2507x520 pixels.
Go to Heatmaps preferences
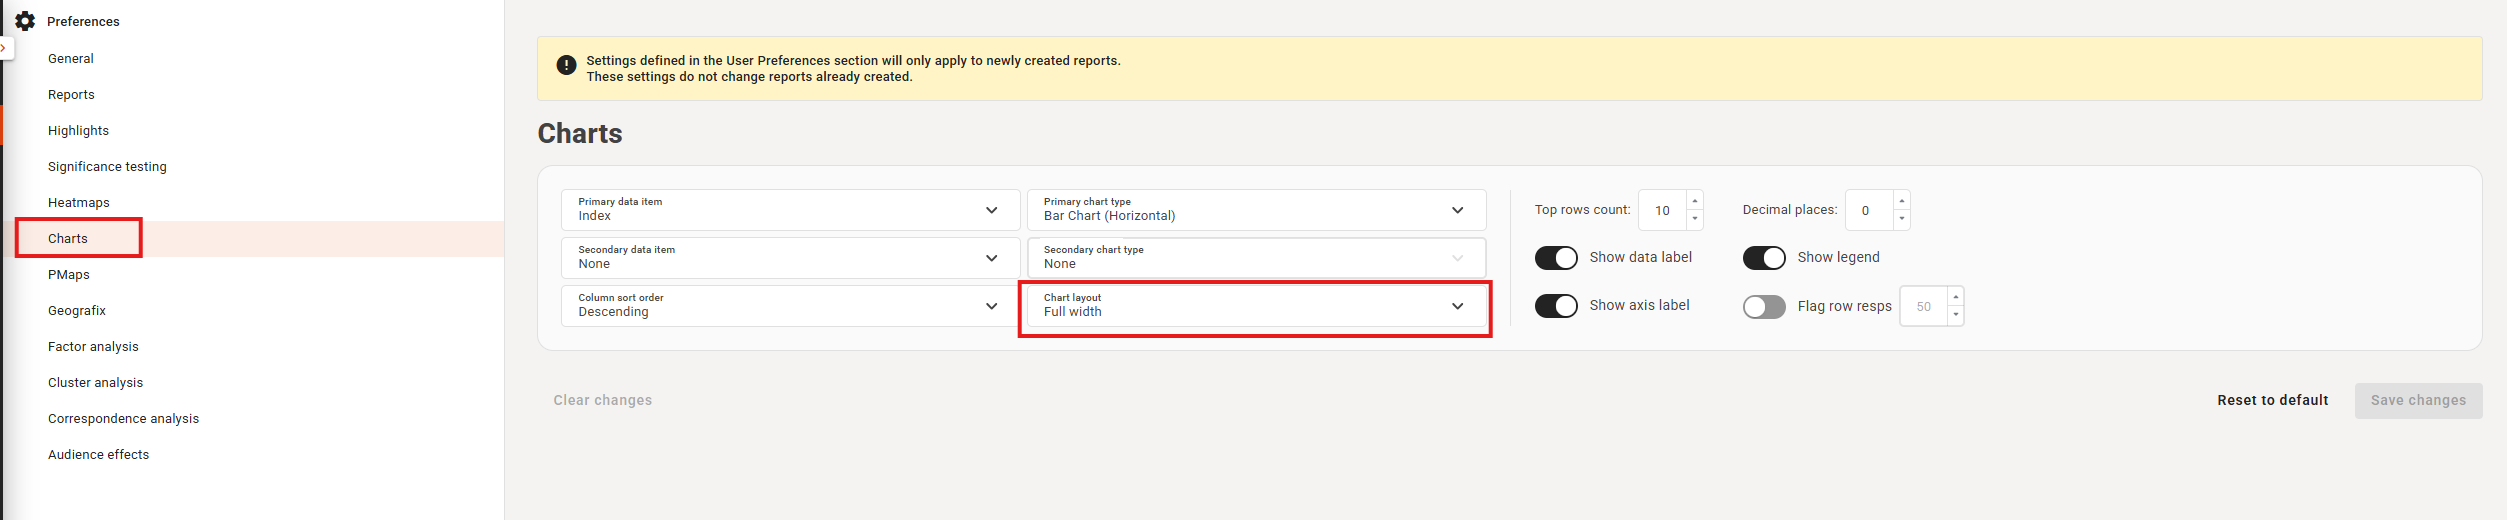click(x=79, y=203)
